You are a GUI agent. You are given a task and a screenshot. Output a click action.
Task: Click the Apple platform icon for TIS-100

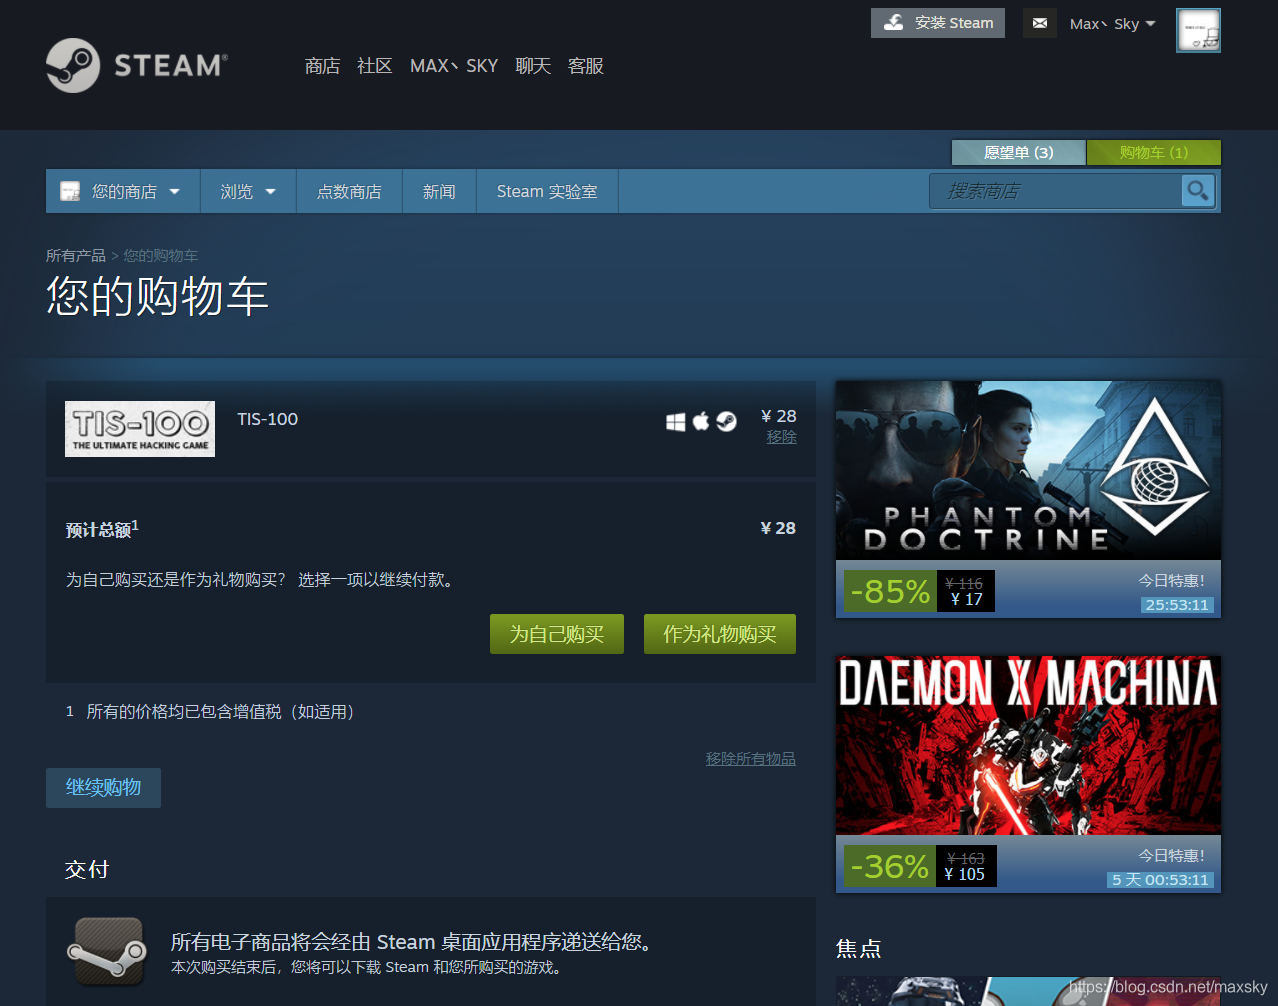coord(701,421)
